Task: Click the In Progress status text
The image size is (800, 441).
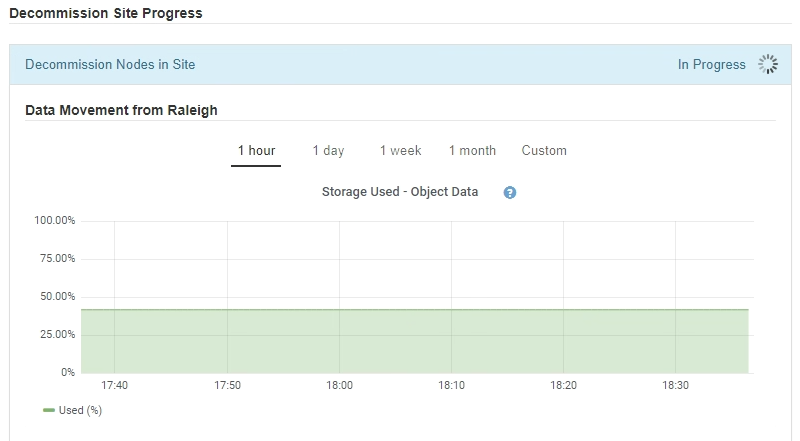Action: pyautogui.click(x=711, y=65)
